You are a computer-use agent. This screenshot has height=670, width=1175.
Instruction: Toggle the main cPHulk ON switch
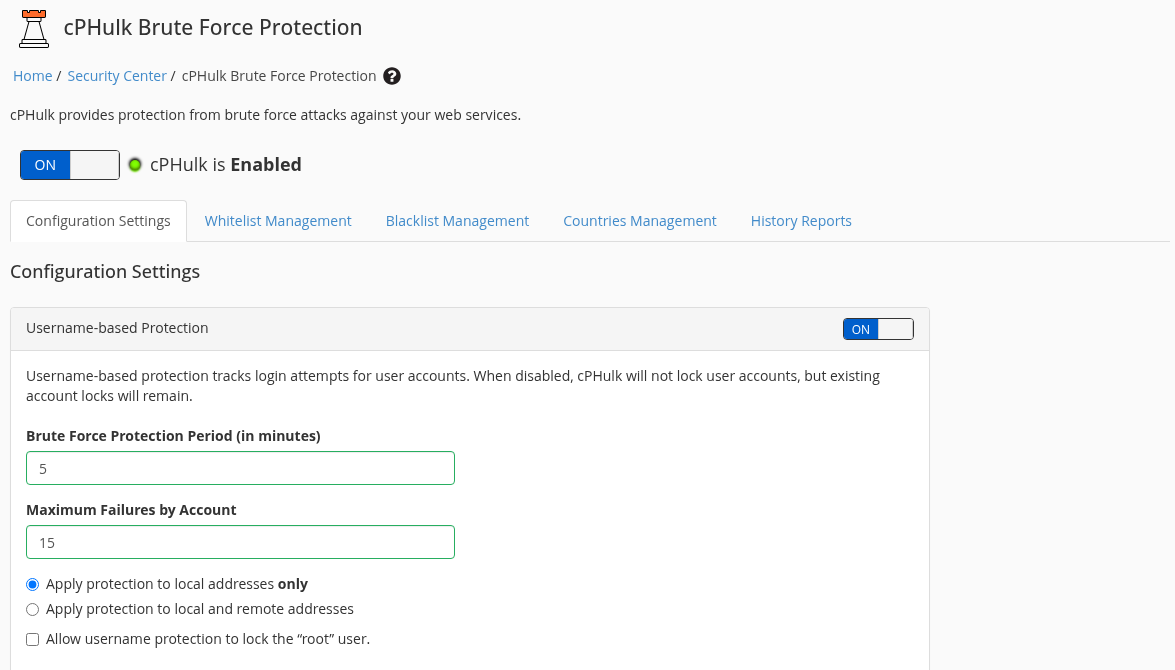pyautogui.click(x=70, y=165)
